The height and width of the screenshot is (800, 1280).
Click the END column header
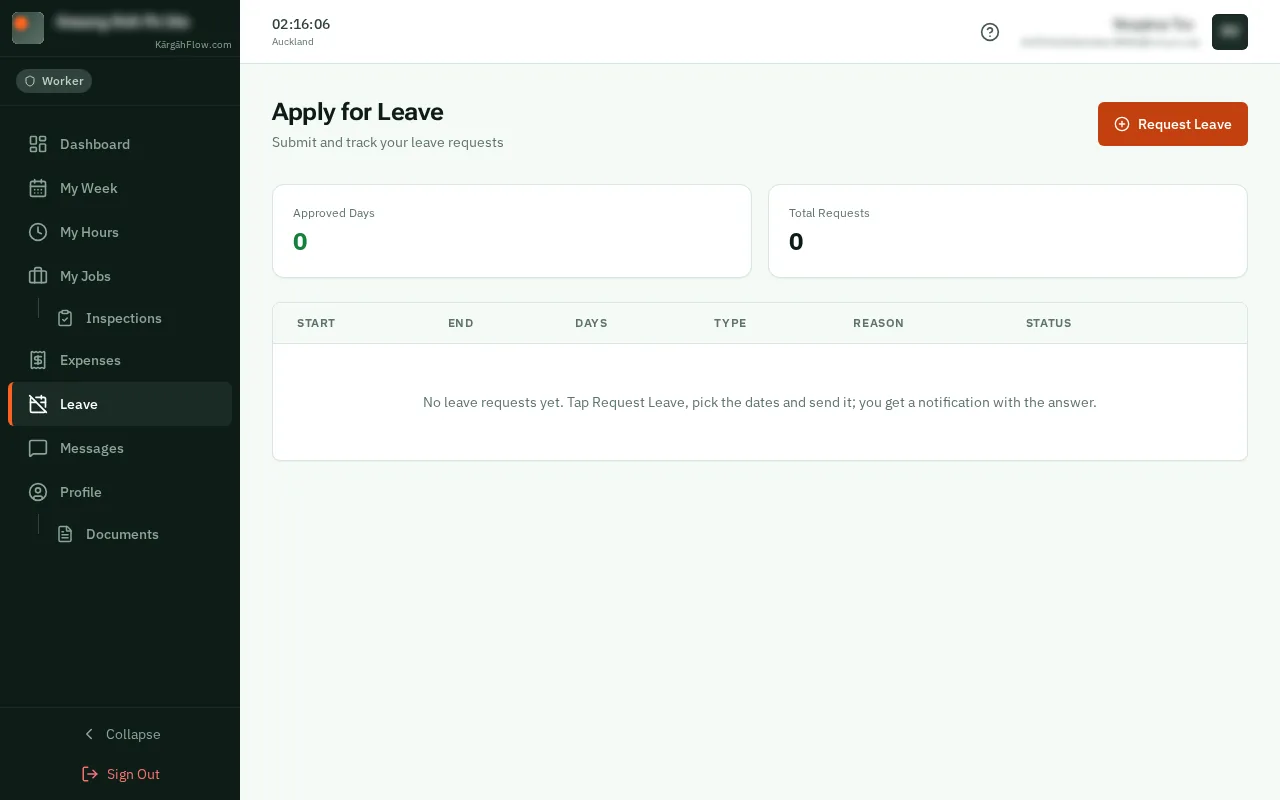[461, 323]
